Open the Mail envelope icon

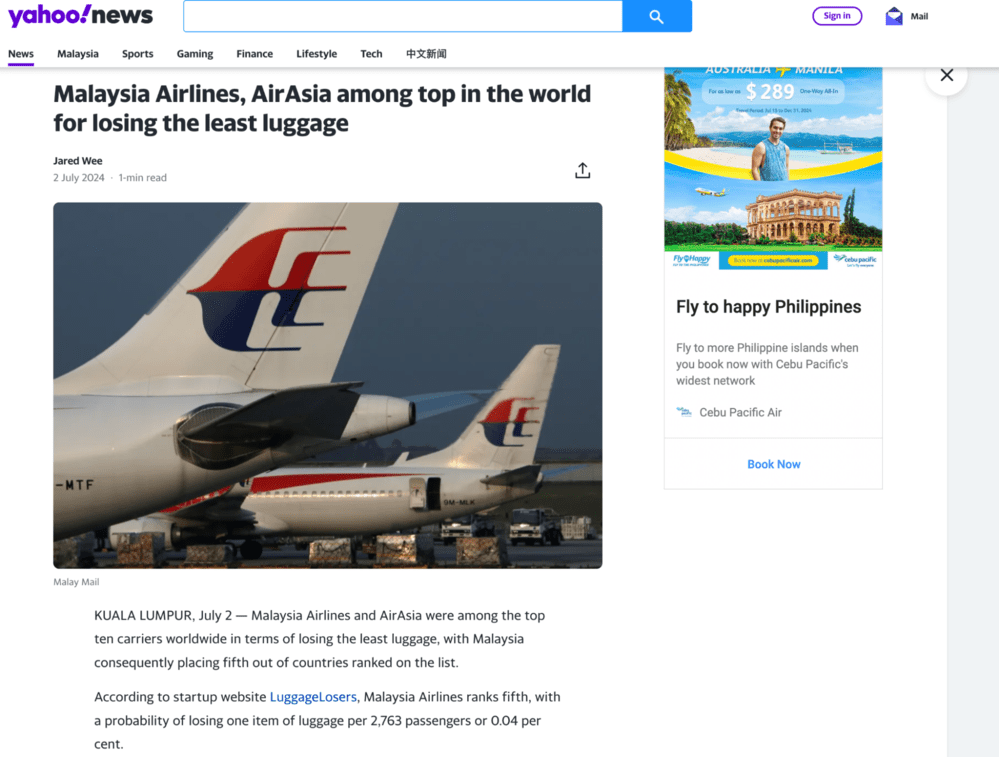click(x=894, y=17)
